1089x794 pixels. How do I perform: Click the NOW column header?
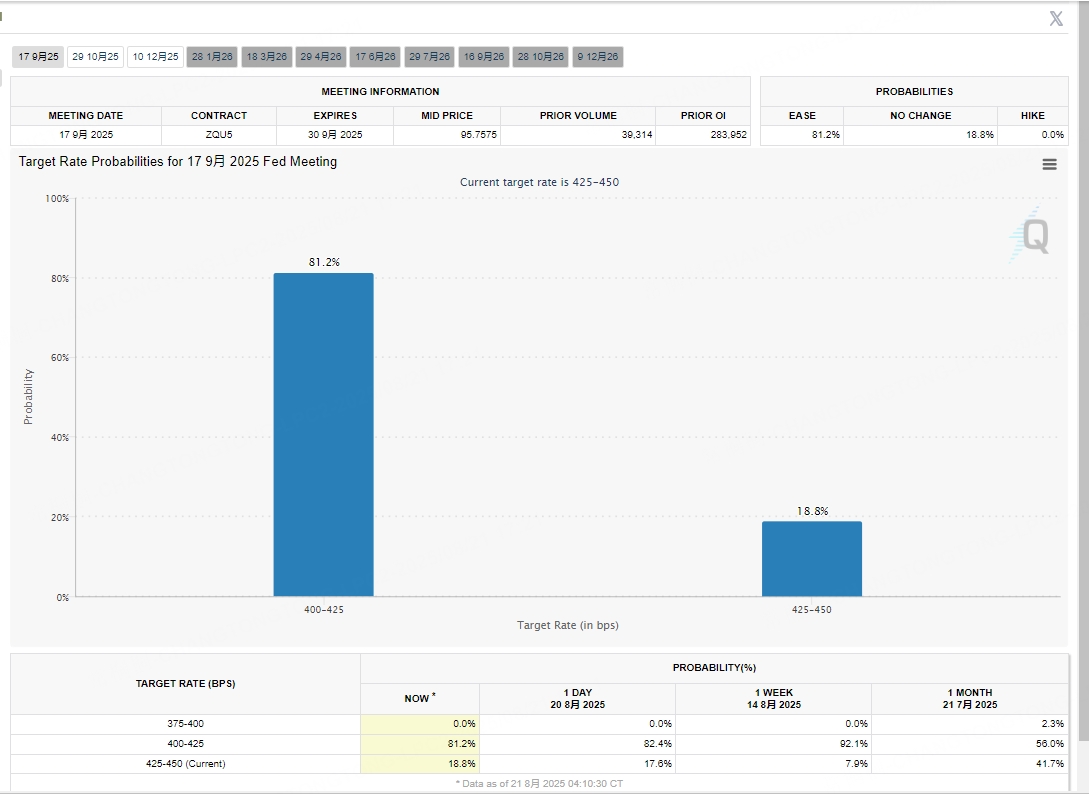coord(419,699)
